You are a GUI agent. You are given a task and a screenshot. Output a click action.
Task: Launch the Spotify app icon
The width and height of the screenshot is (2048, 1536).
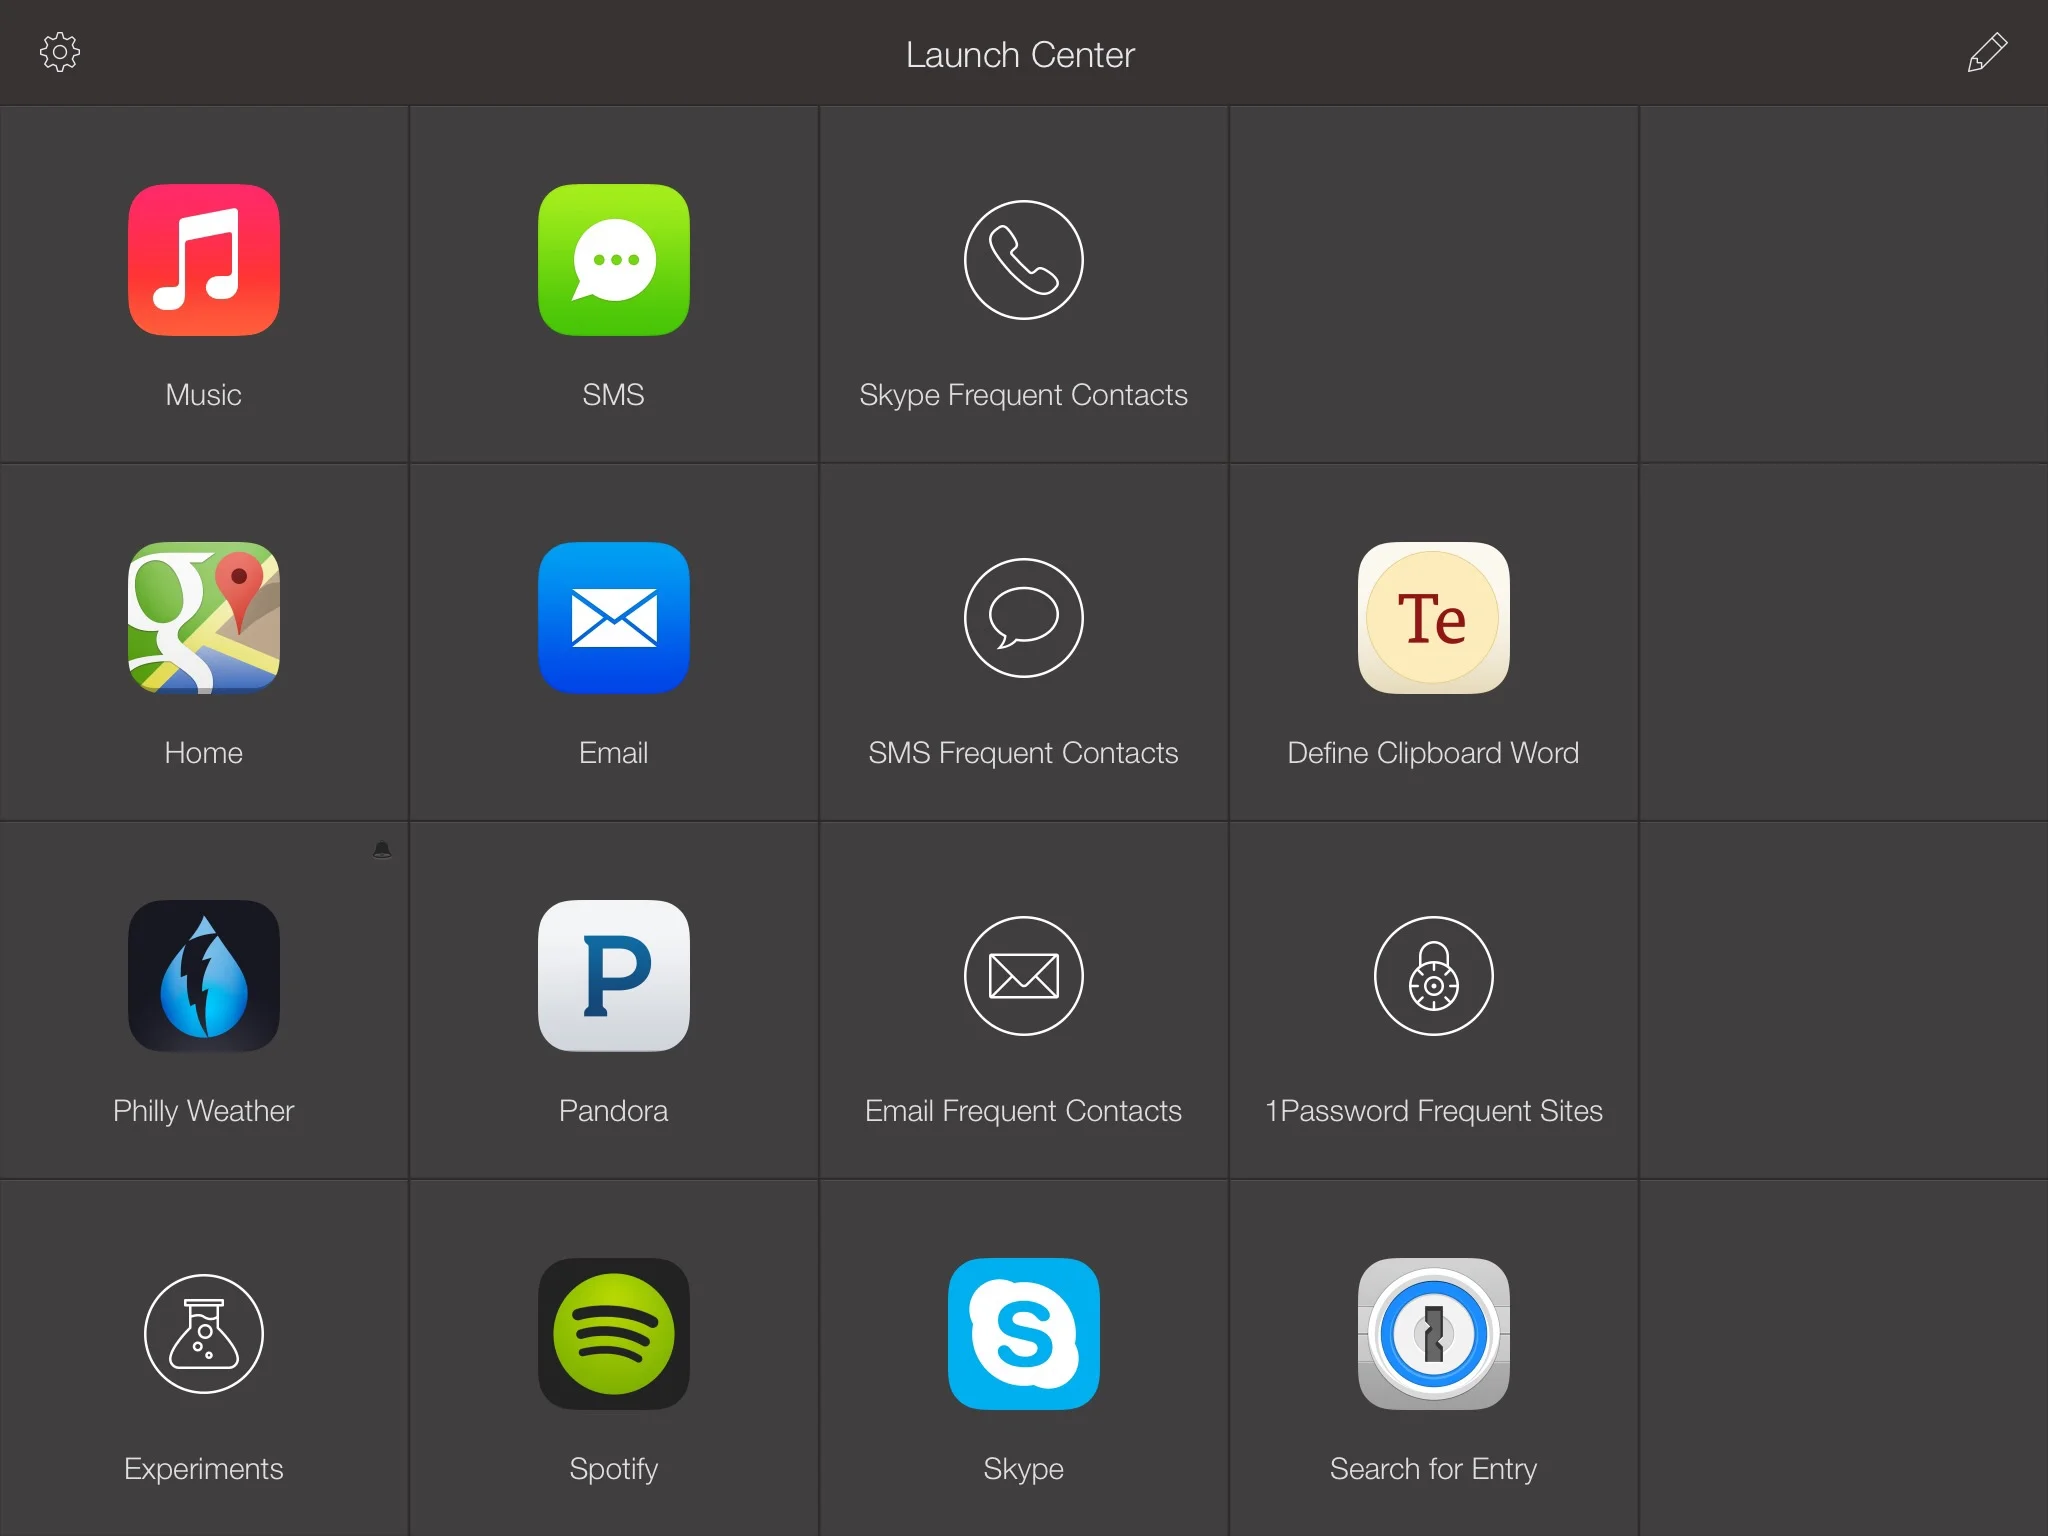[614, 1334]
